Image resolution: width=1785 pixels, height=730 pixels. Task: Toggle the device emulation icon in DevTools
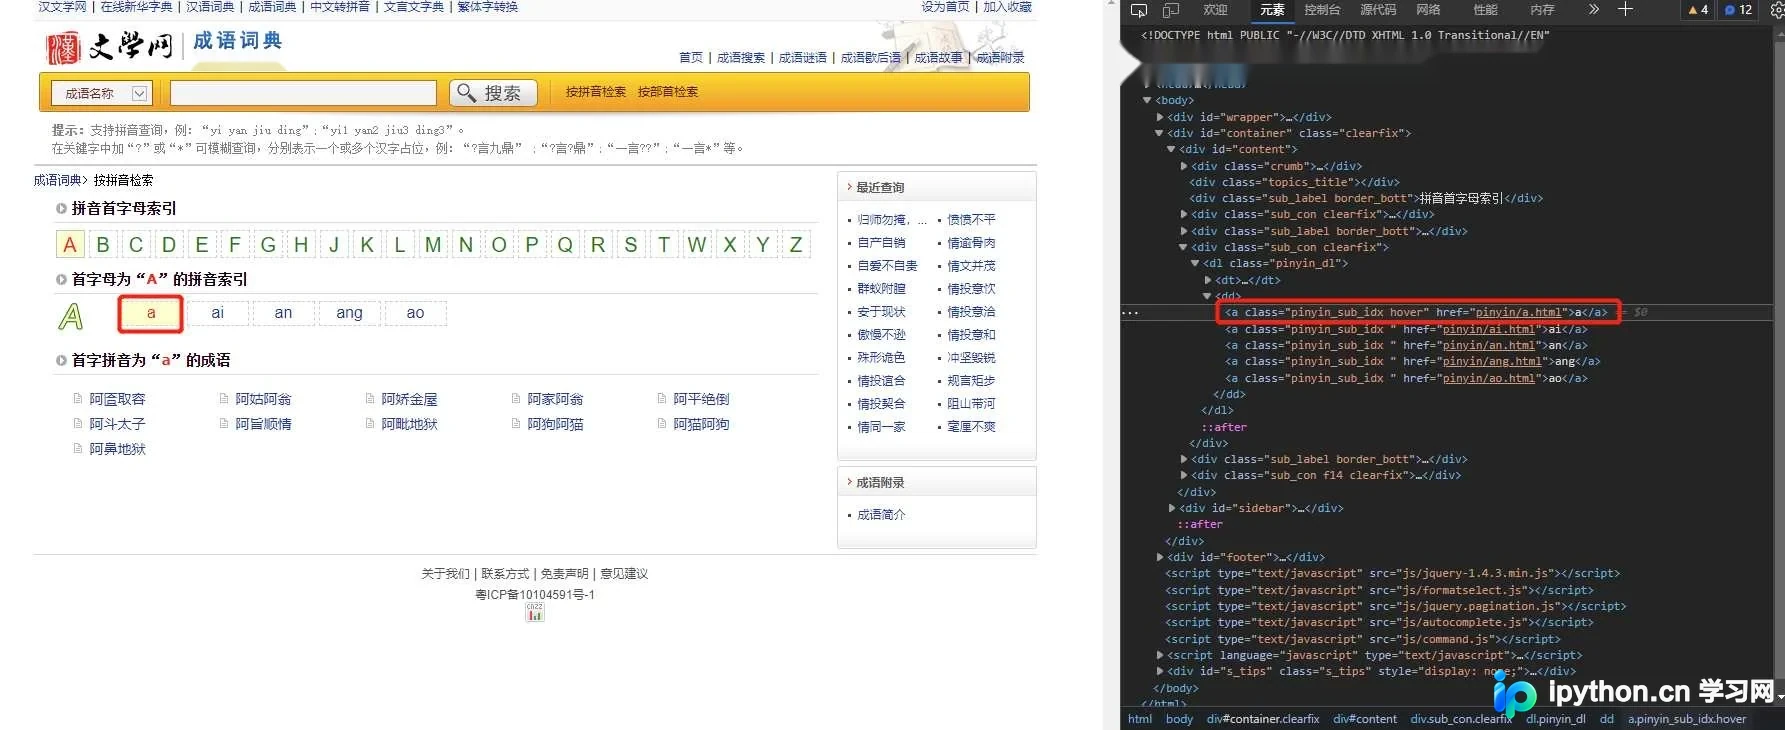tap(1171, 10)
